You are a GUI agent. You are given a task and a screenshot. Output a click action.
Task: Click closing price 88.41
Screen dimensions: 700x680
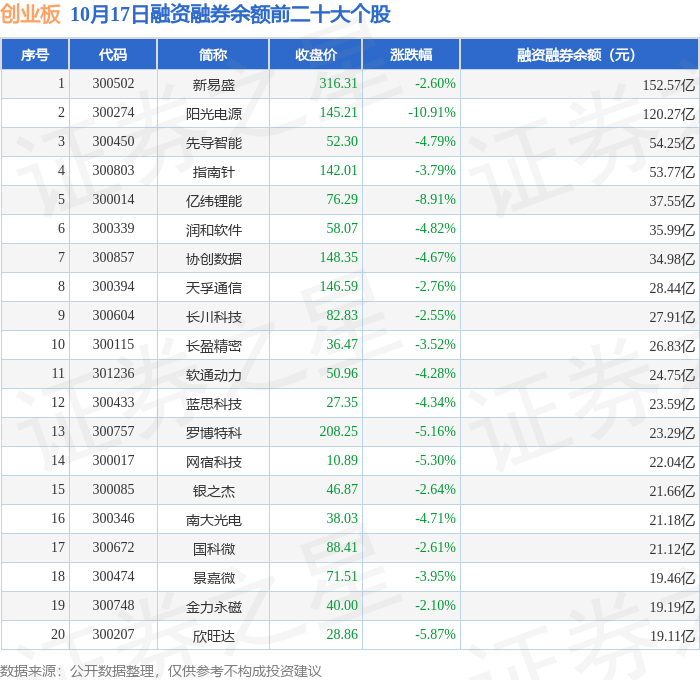(x=342, y=547)
